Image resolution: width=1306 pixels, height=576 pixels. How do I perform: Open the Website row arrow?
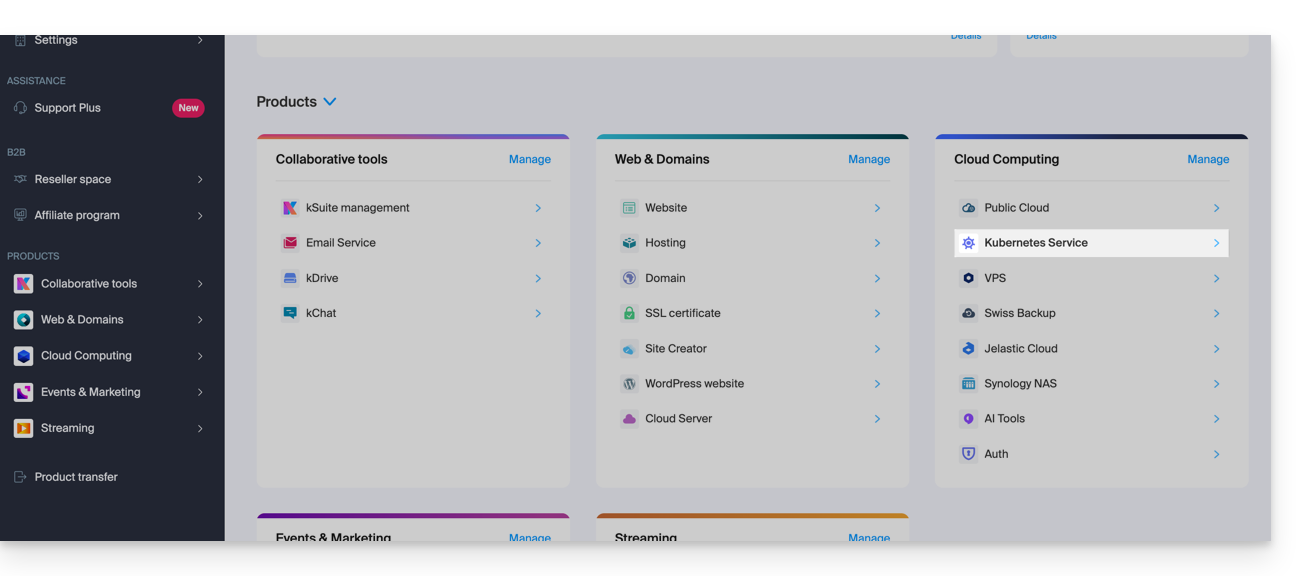point(877,208)
